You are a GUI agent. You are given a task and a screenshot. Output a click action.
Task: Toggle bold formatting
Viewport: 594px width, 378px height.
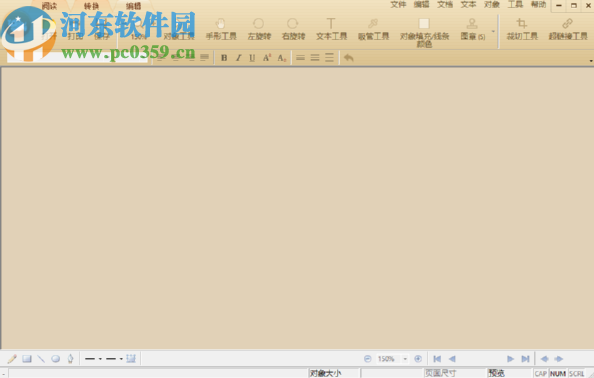click(x=224, y=58)
